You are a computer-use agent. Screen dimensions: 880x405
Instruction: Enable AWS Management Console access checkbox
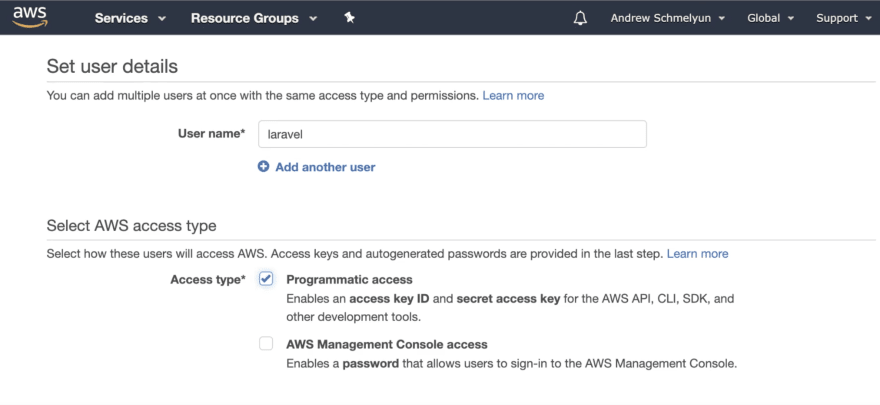tap(266, 343)
